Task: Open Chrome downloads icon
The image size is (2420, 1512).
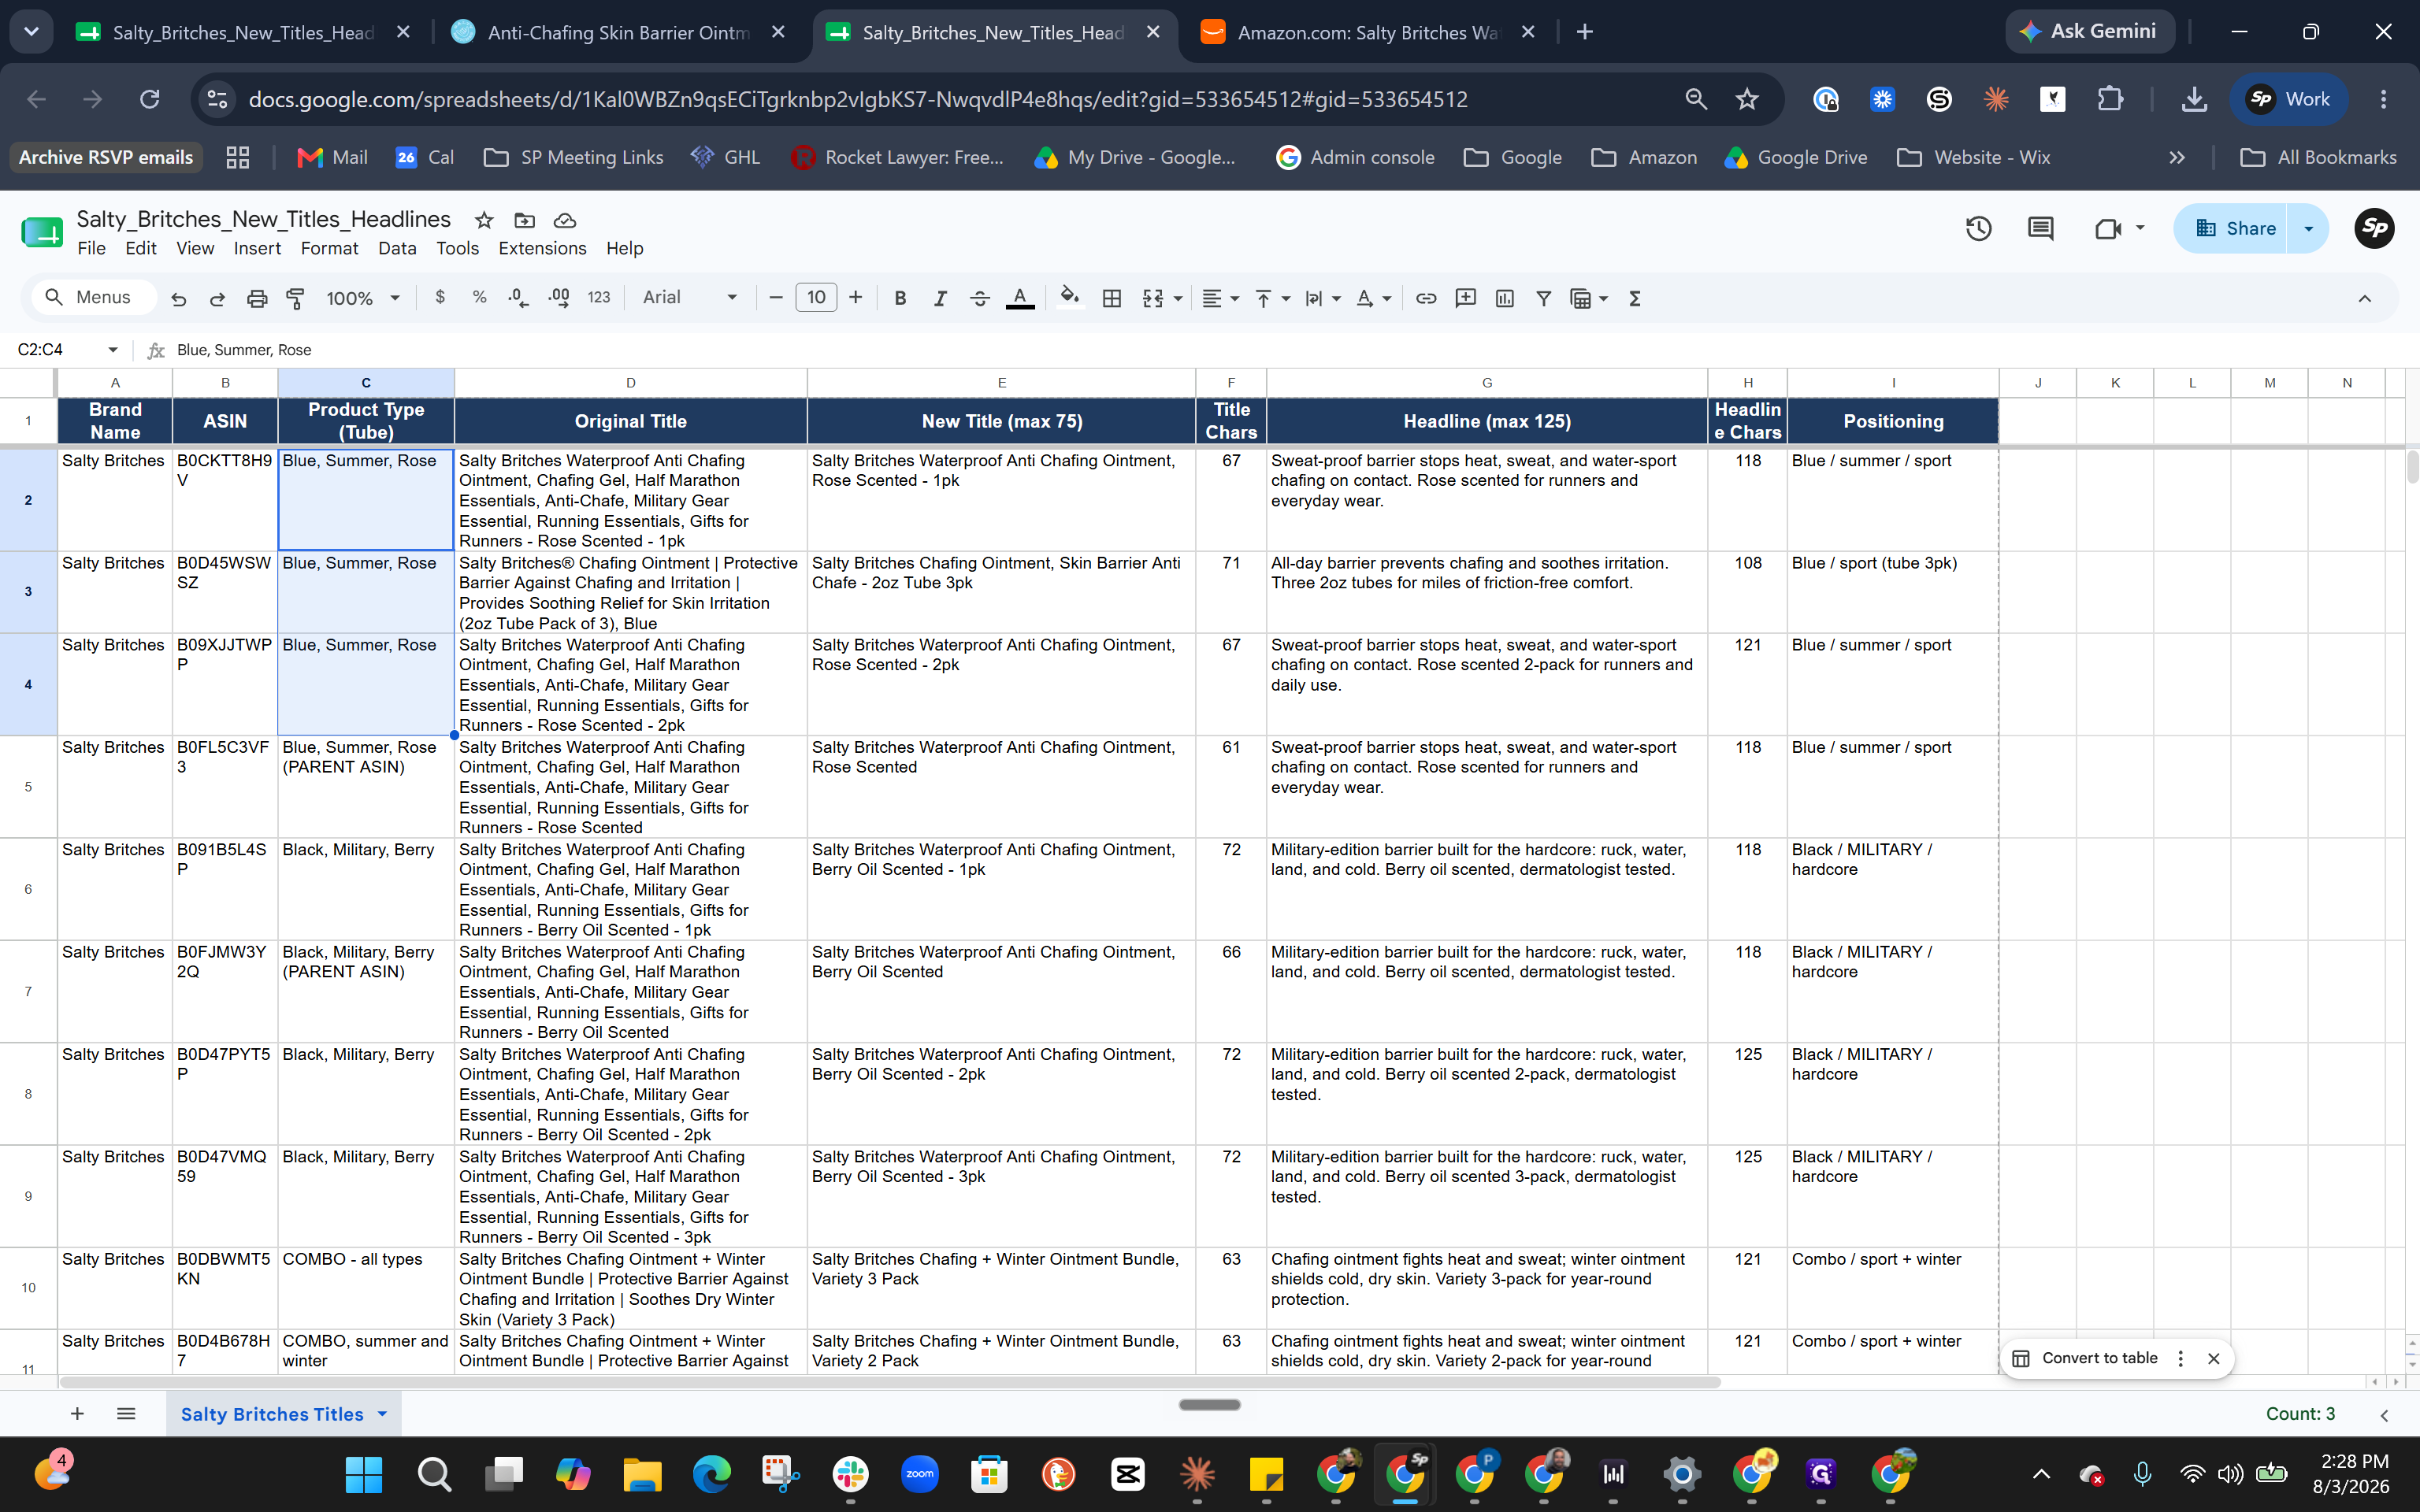Action: tap(2194, 99)
